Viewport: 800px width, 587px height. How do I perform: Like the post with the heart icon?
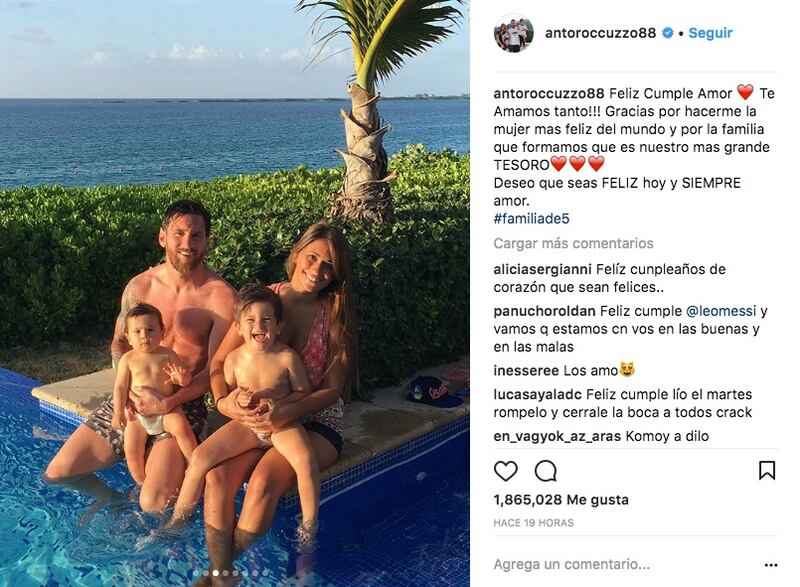click(506, 471)
